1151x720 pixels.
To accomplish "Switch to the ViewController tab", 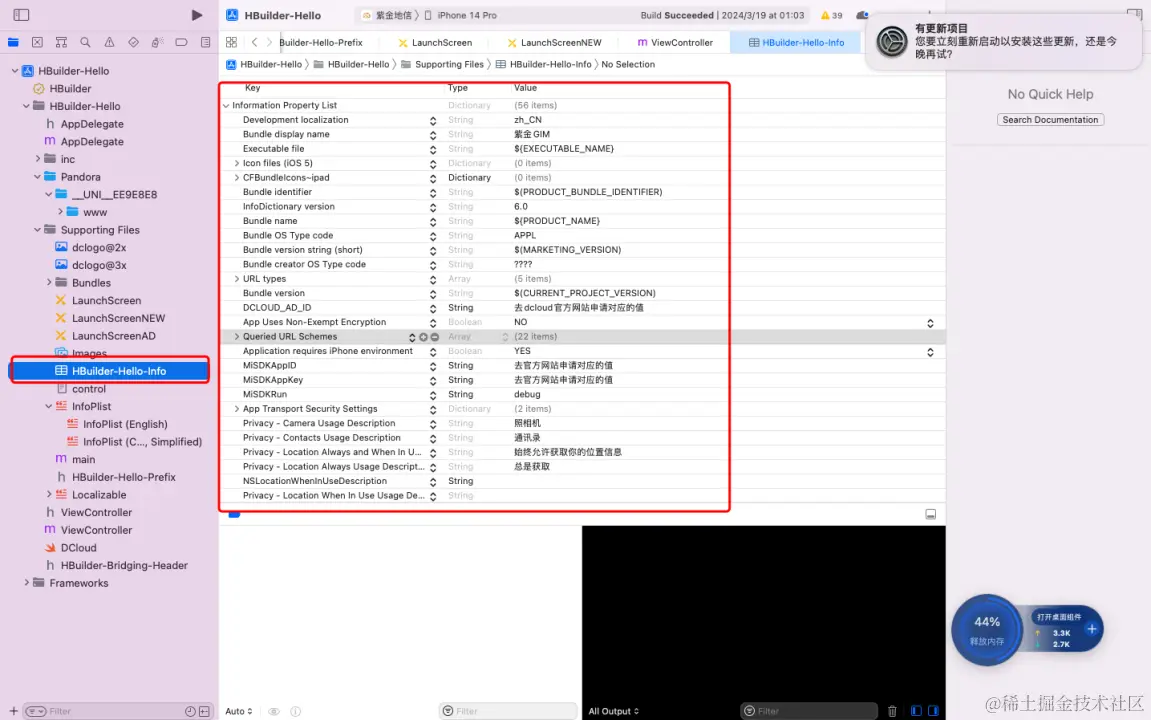I will click(675, 43).
